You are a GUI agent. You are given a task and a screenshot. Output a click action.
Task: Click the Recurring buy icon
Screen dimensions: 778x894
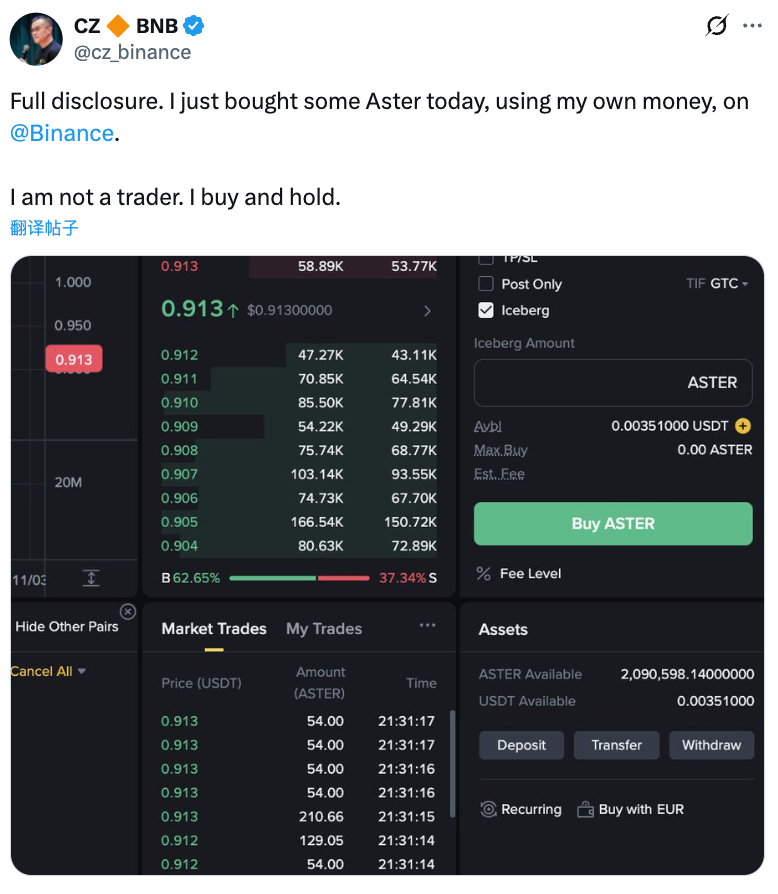click(489, 809)
